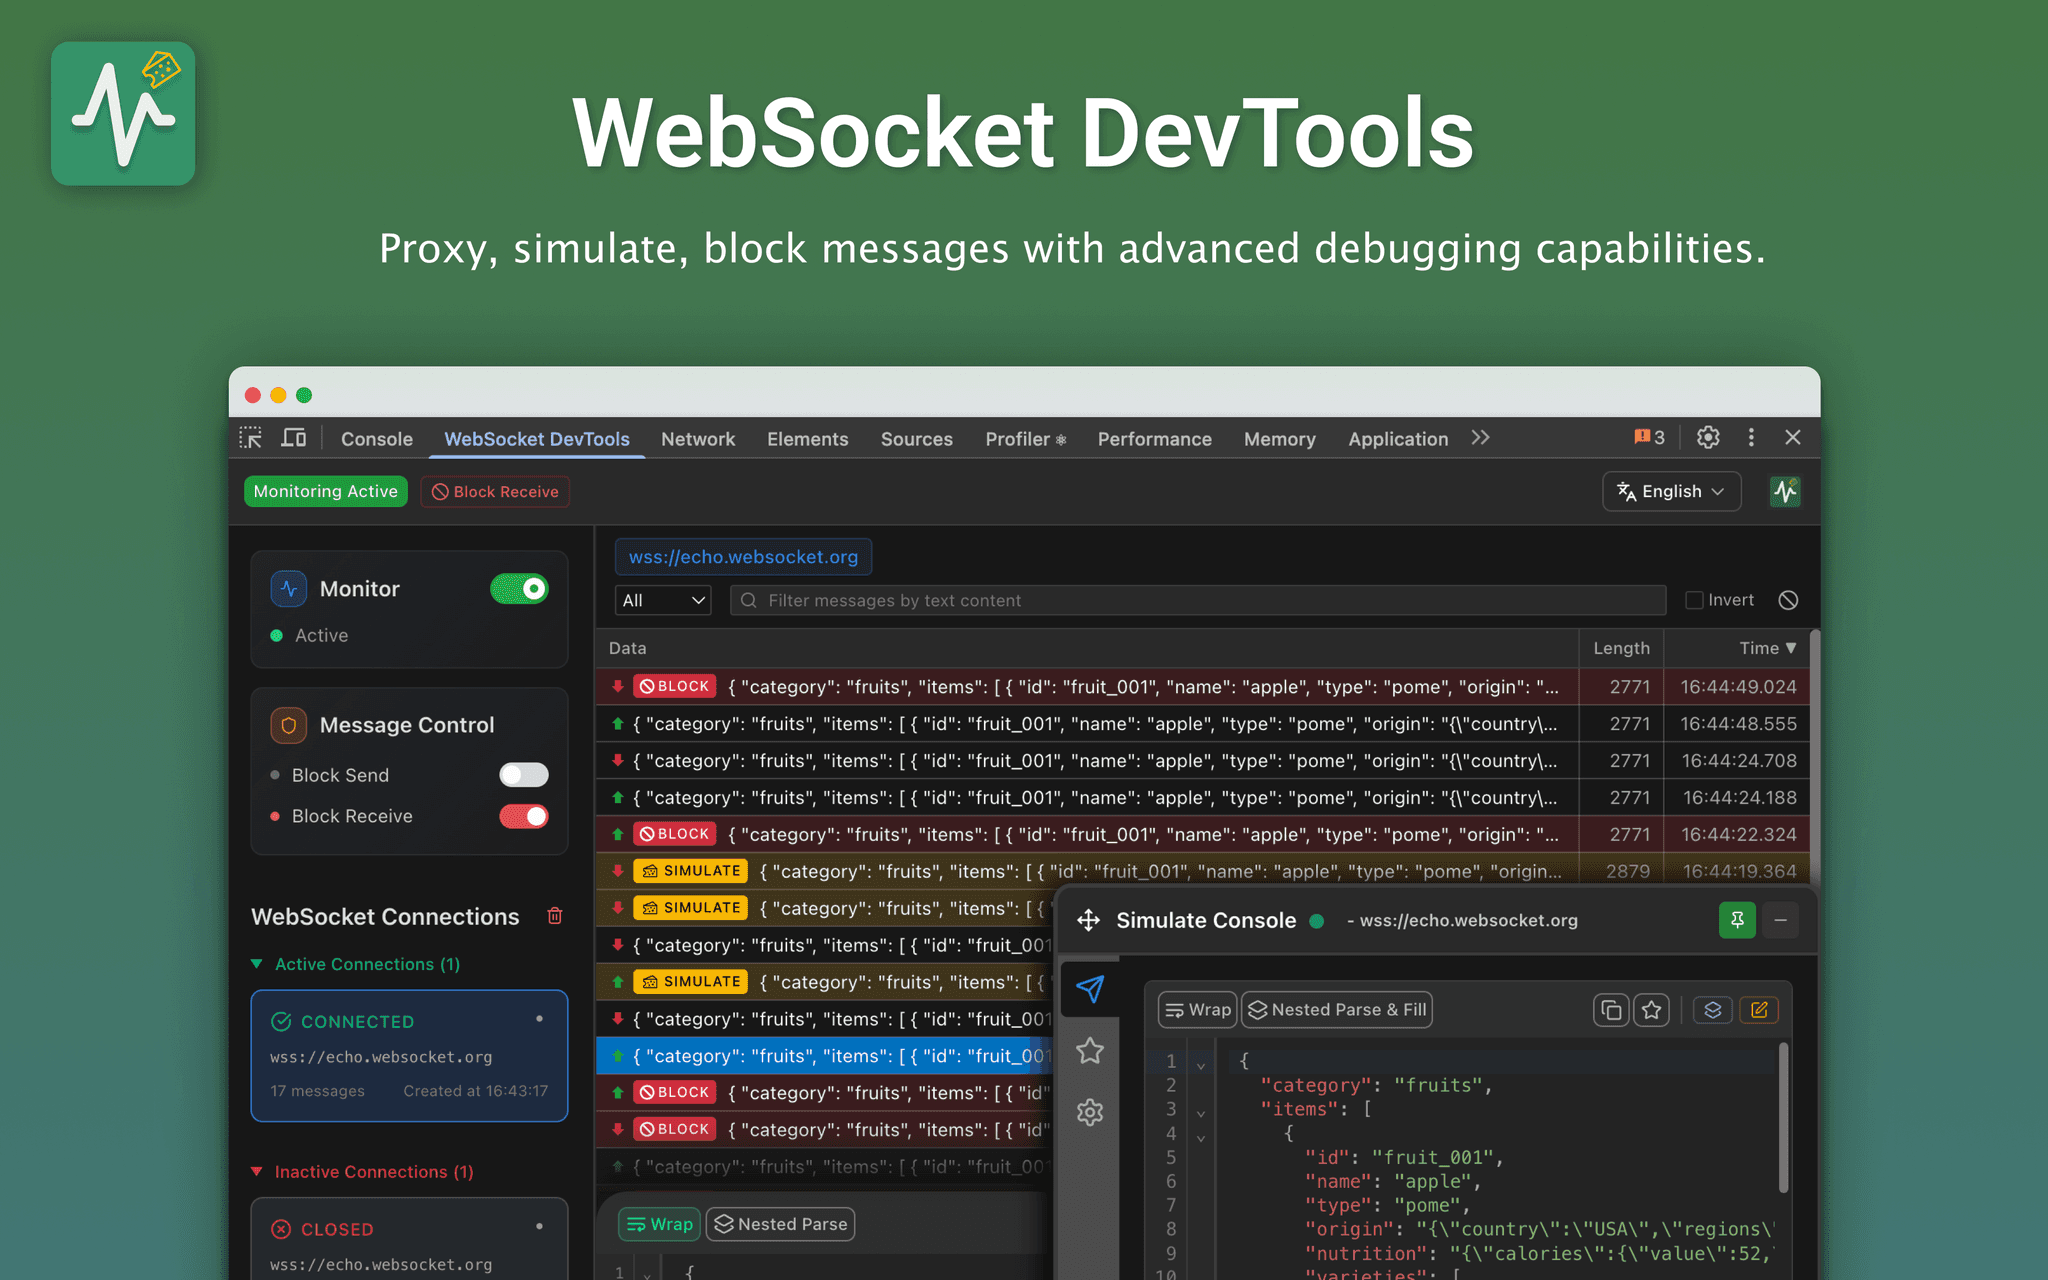Open Simulate Console settings gear icon
This screenshot has width=2048, height=1280.
[1090, 1112]
